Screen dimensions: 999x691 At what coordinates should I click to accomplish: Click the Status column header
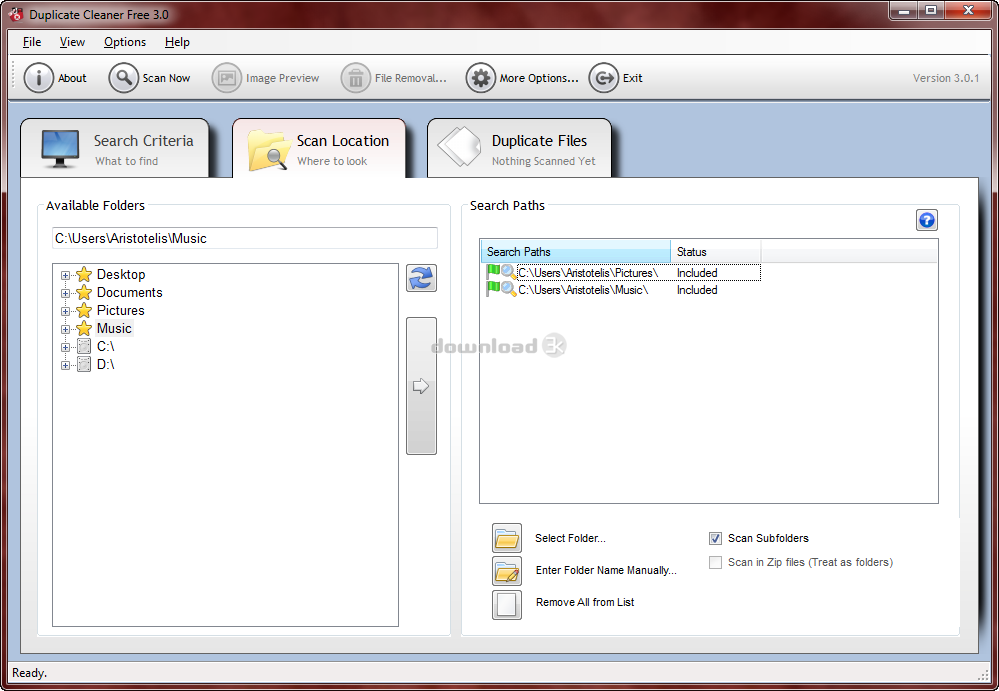[x=715, y=252]
